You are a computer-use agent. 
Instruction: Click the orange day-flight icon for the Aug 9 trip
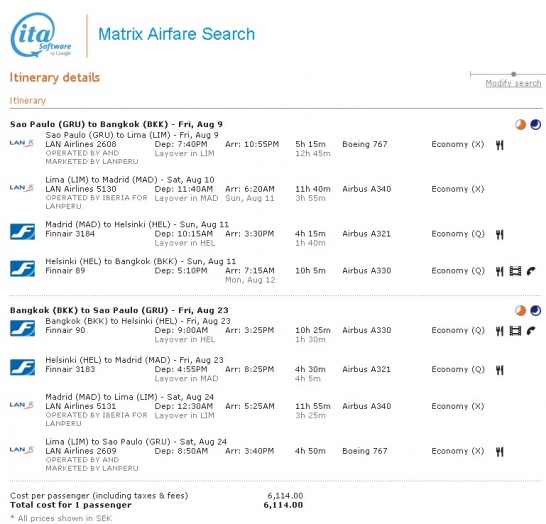click(x=521, y=124)
